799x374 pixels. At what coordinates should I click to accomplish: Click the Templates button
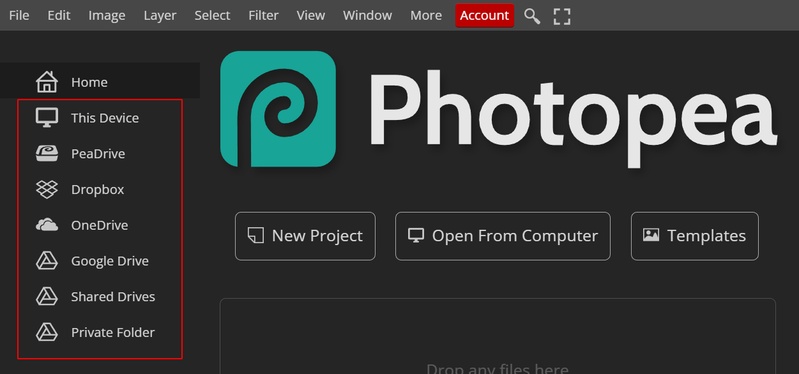click(695, 236)
